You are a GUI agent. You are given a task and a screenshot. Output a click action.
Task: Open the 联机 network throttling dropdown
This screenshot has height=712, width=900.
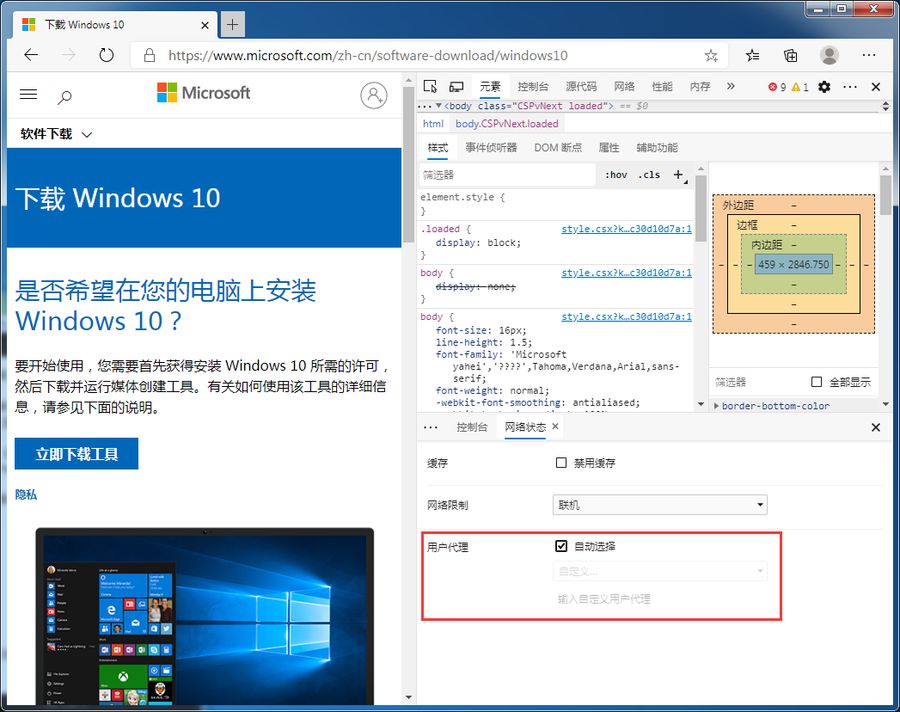tap(660, 505)
